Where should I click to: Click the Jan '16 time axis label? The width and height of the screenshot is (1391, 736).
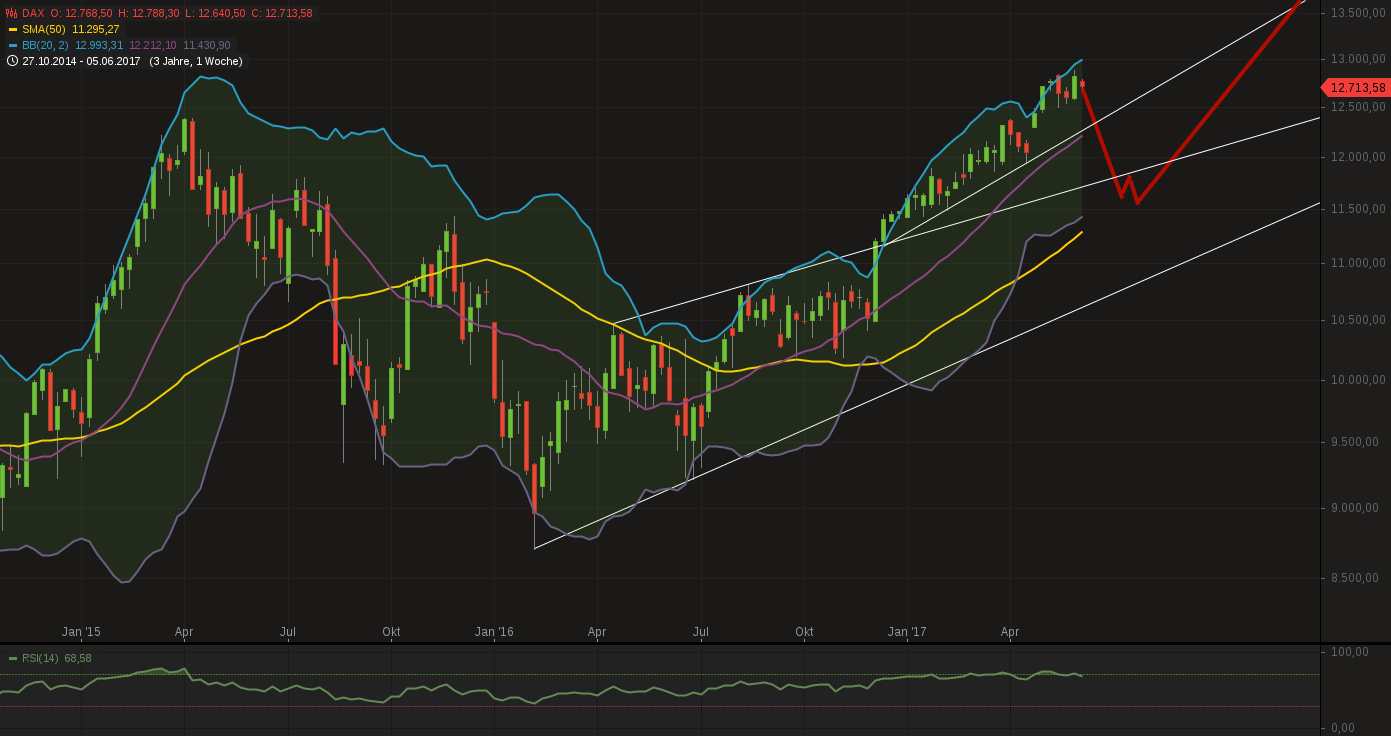pos(494,632)
